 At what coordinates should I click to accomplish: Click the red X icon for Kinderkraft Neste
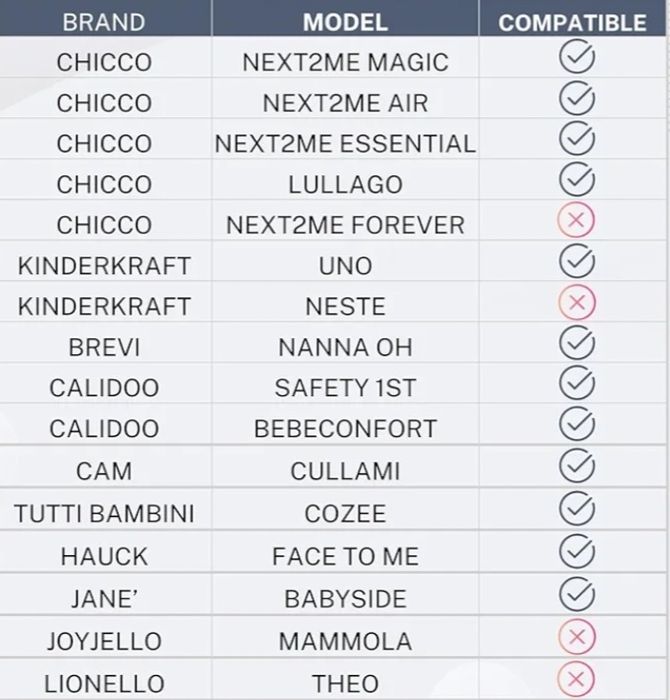click(x=576, y=301)
